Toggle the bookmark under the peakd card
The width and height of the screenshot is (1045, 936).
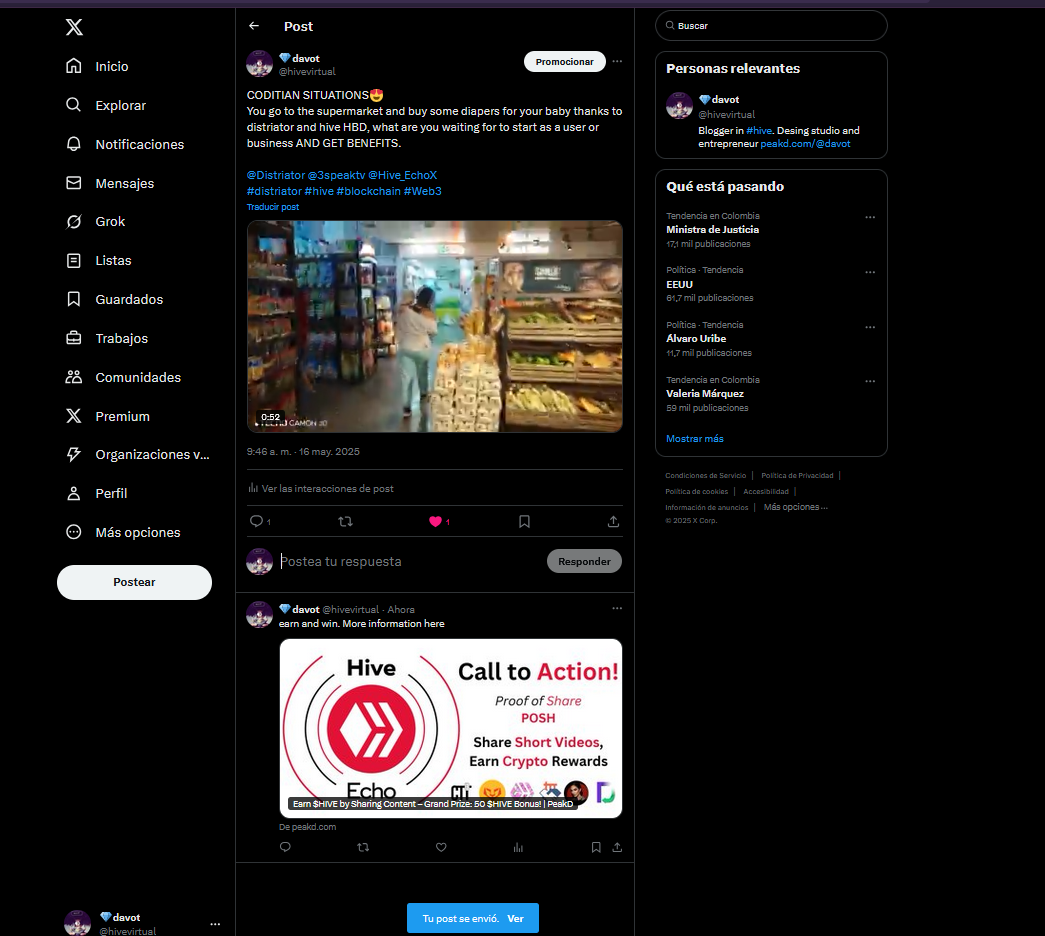pos(596,847)
